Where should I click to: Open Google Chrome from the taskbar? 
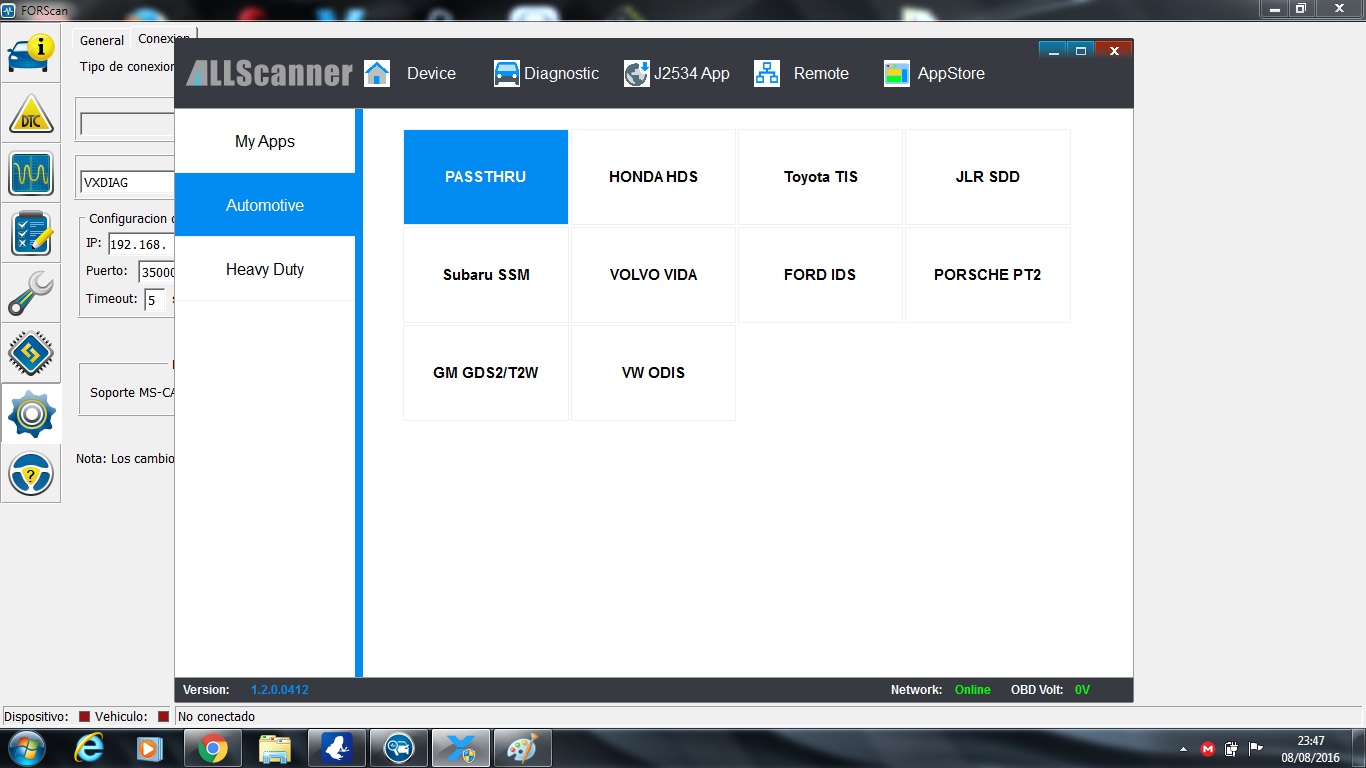tap(212, 748)
